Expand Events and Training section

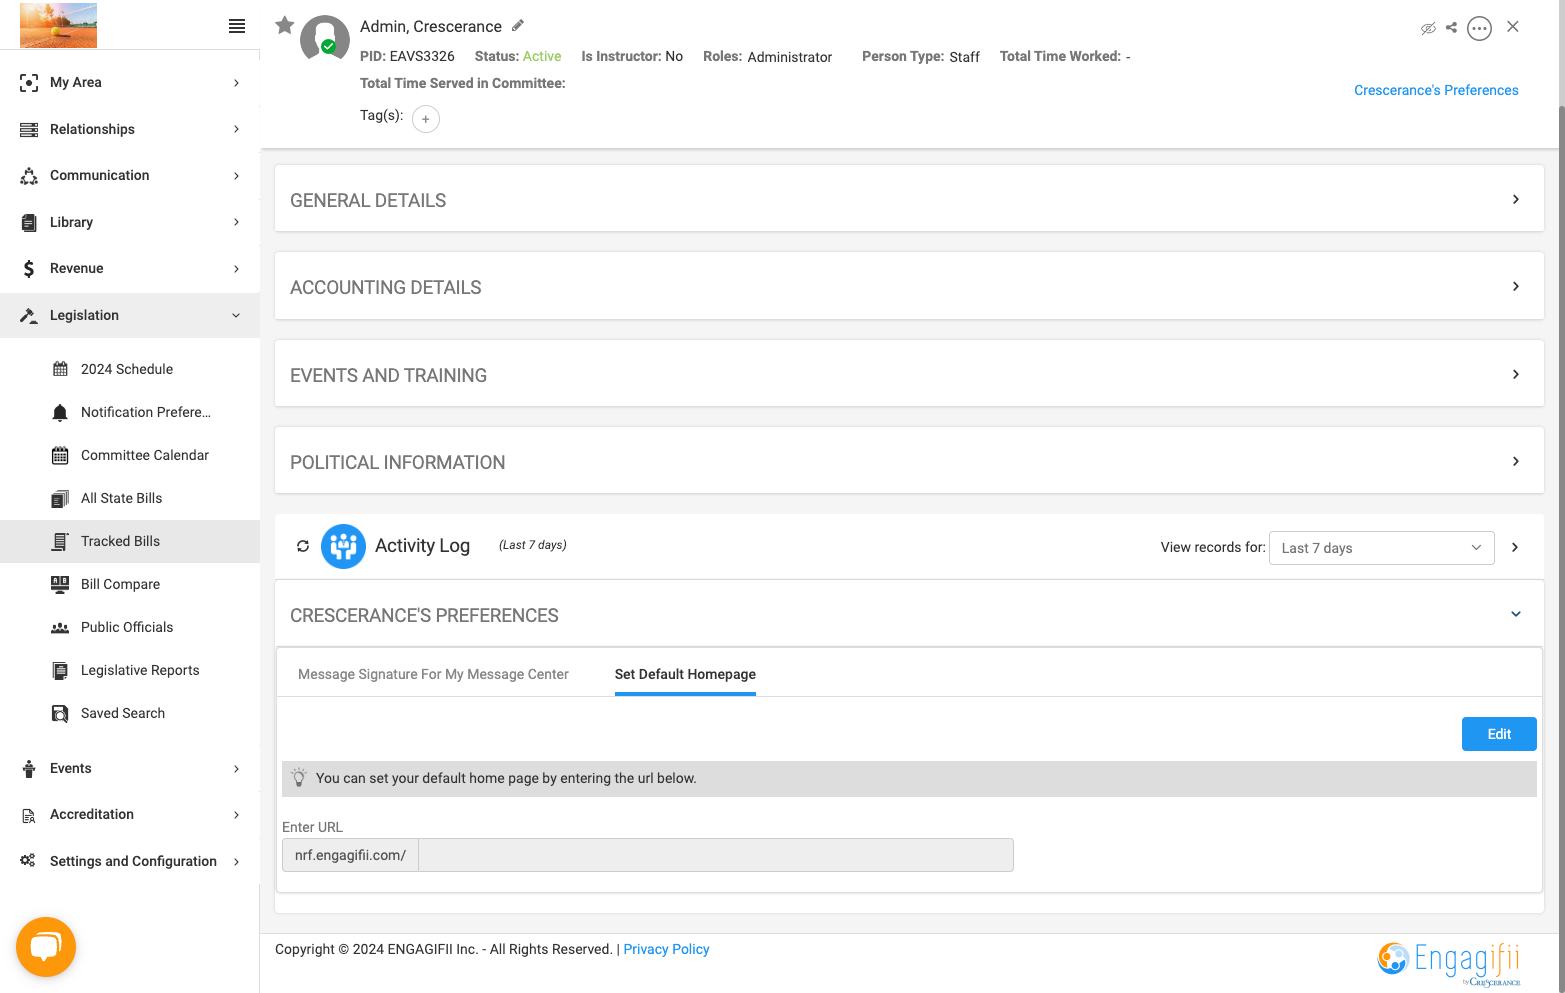909,374
